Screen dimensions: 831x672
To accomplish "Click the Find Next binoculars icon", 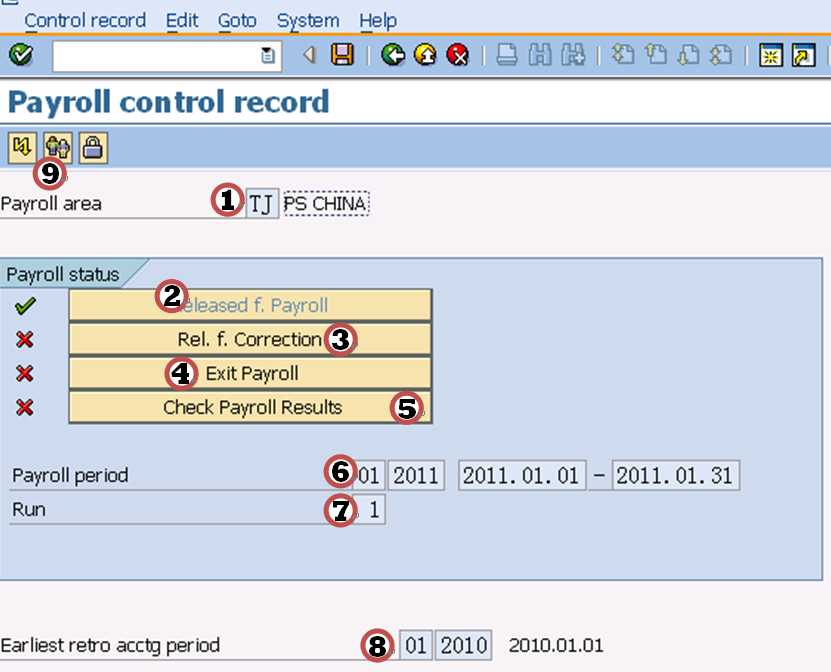I will click(x=573, y=55).
